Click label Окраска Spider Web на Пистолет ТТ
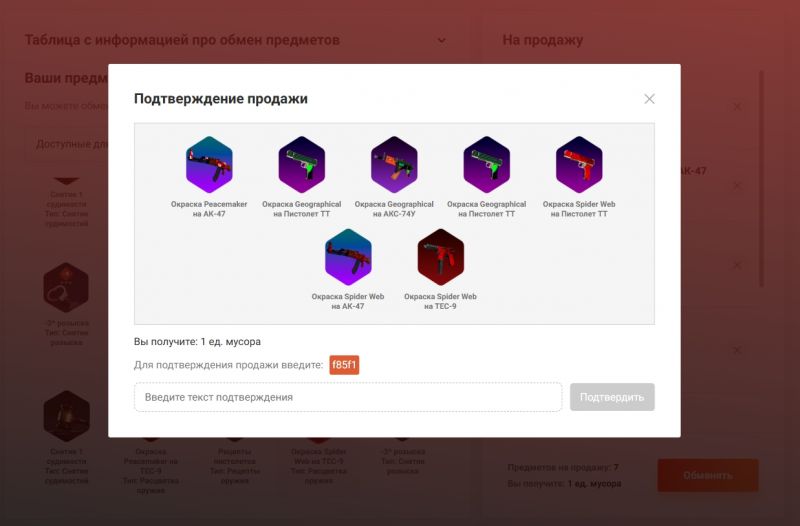Screen dimensions: 800x526 [579, 209]
